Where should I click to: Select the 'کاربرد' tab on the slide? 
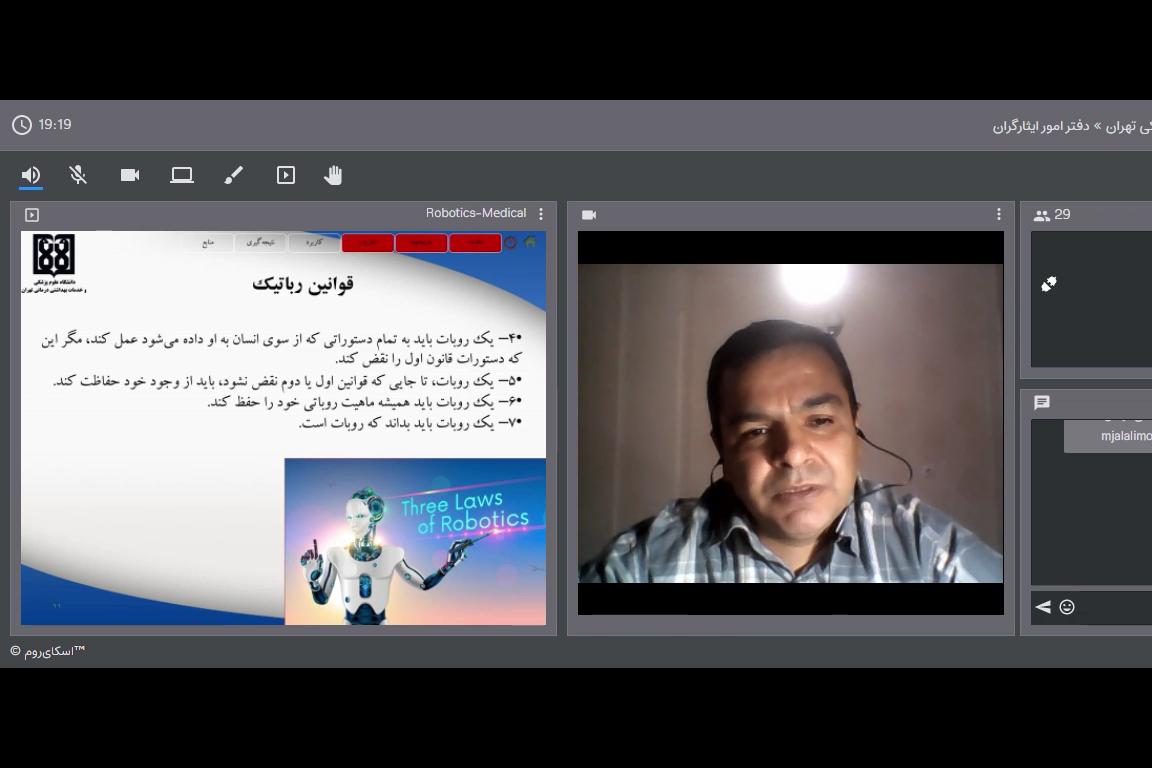[314, 243]
